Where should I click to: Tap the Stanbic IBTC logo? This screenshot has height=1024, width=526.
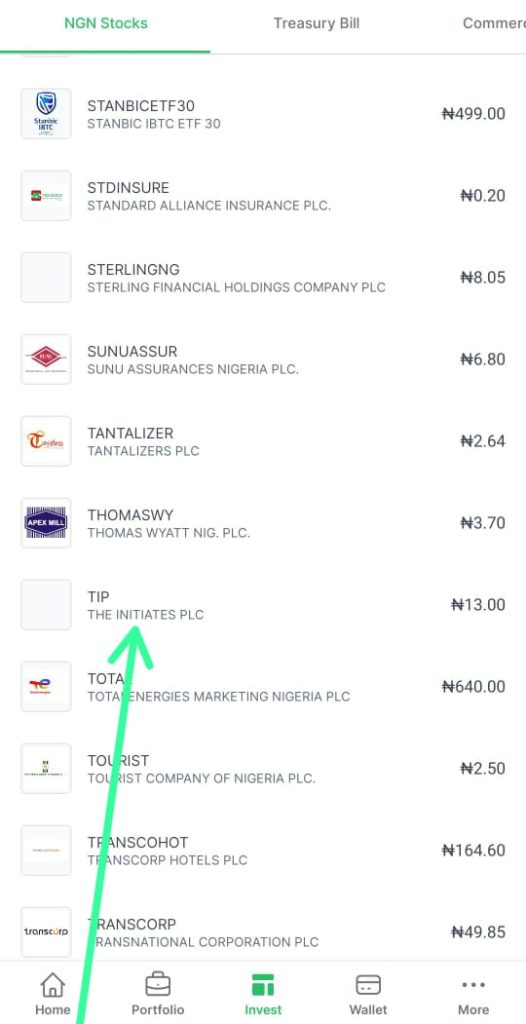click(46, 114)
